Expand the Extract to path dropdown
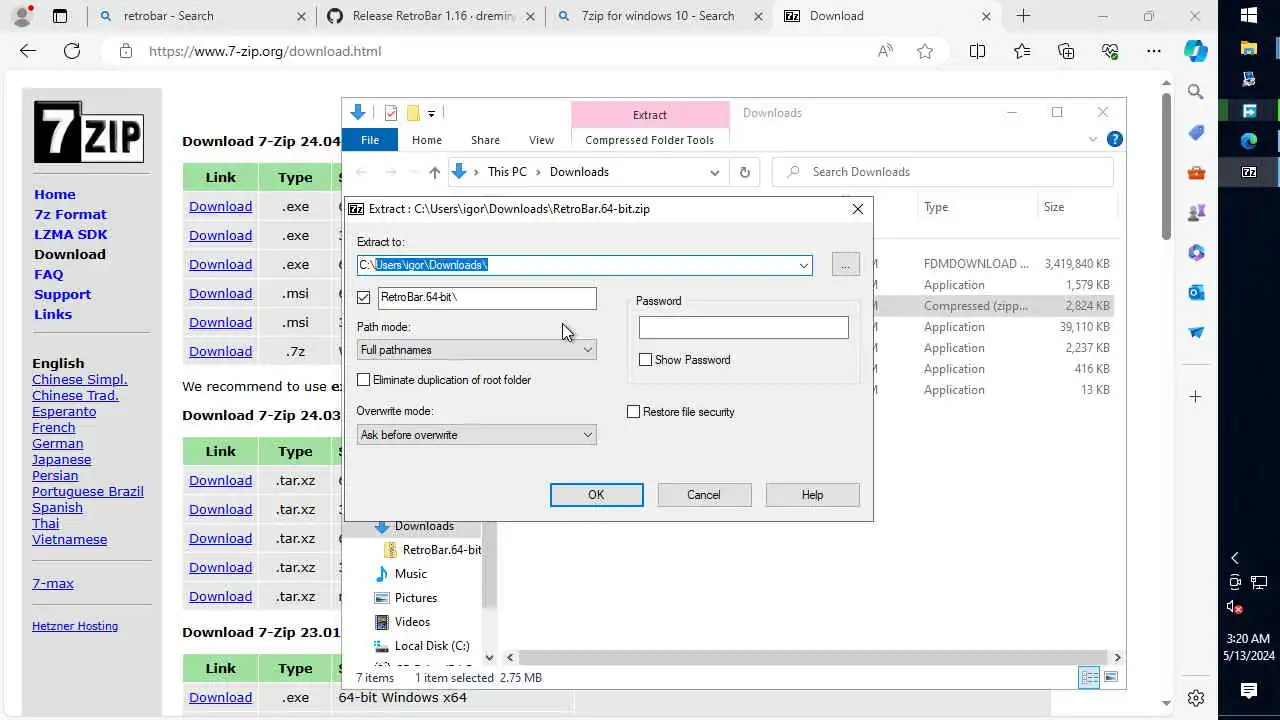Image resolution: width=1280 pixels, height=720 pixels. [803, 265]
